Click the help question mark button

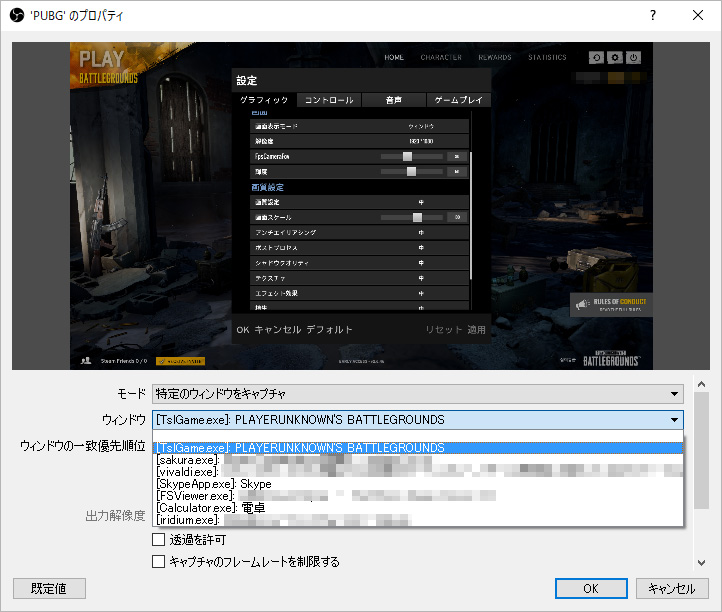pos(652,15)
